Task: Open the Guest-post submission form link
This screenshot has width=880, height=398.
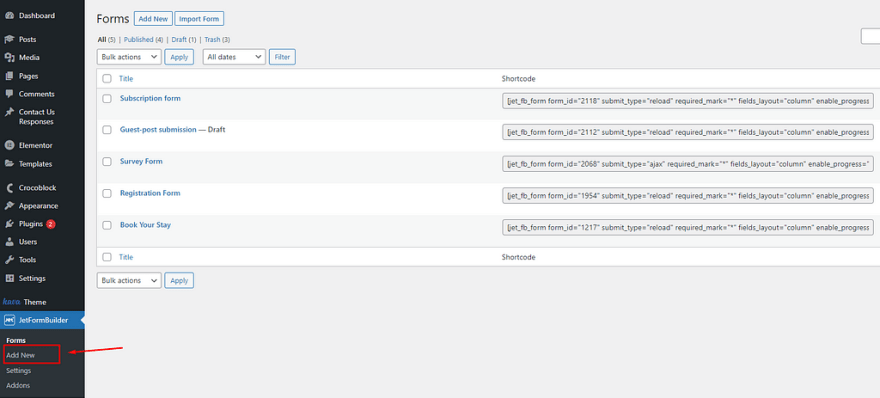Action: (158, 130)
